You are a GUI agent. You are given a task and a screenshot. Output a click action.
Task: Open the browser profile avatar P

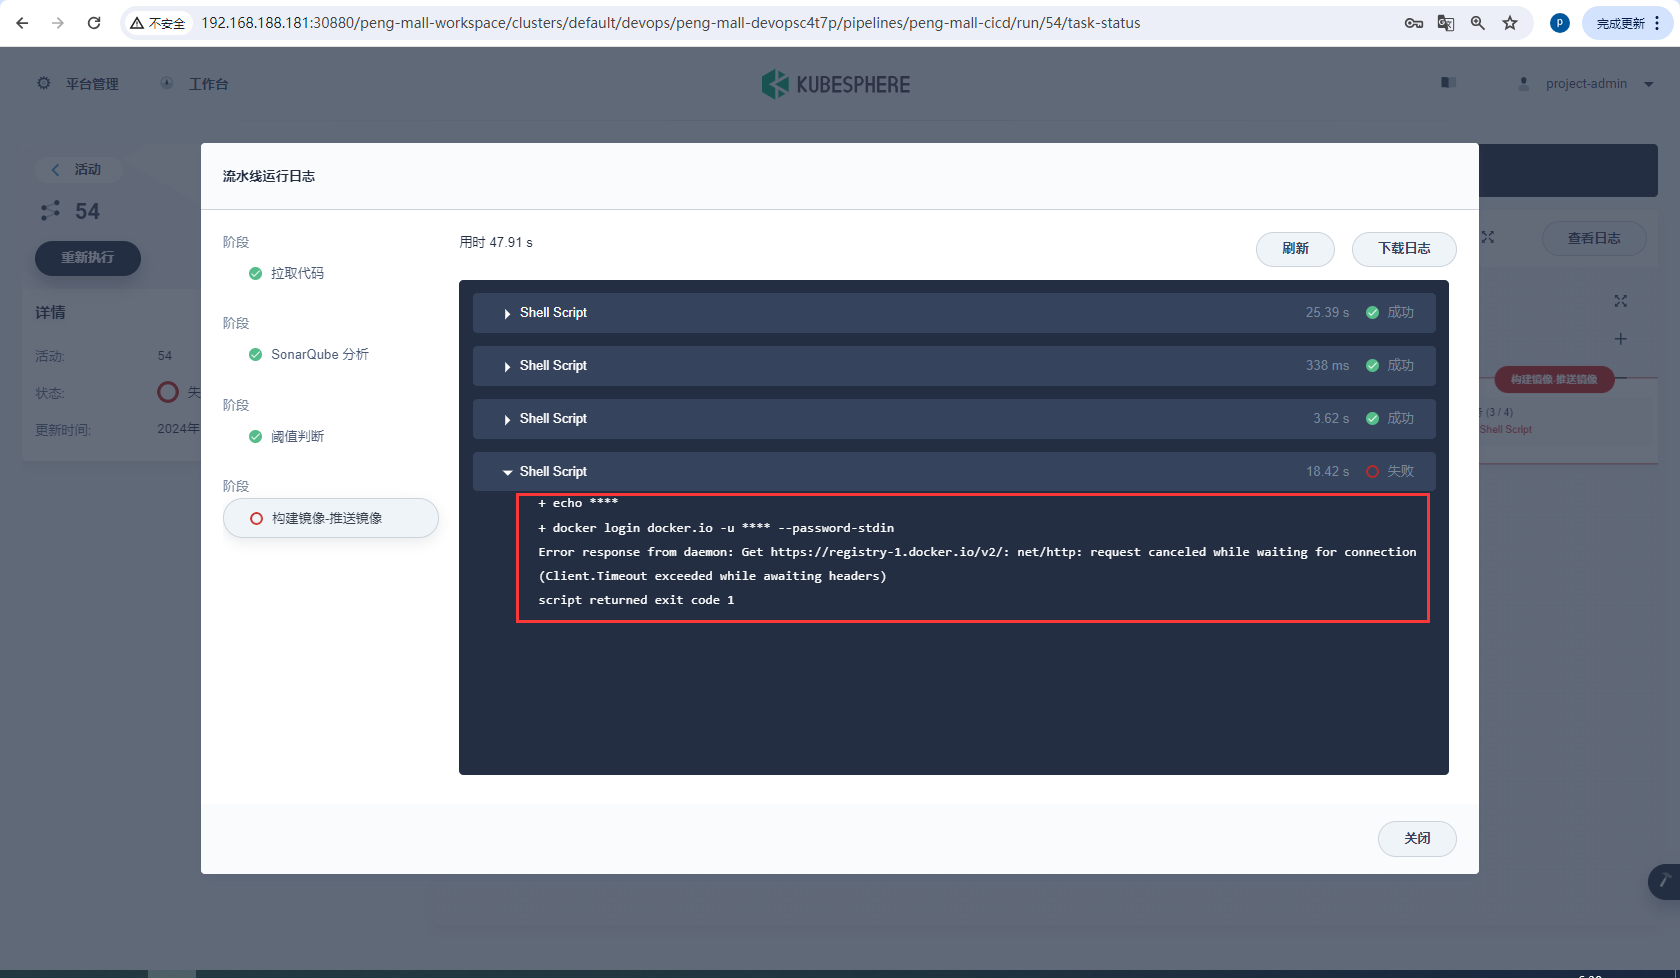(x=1560, y=23)
